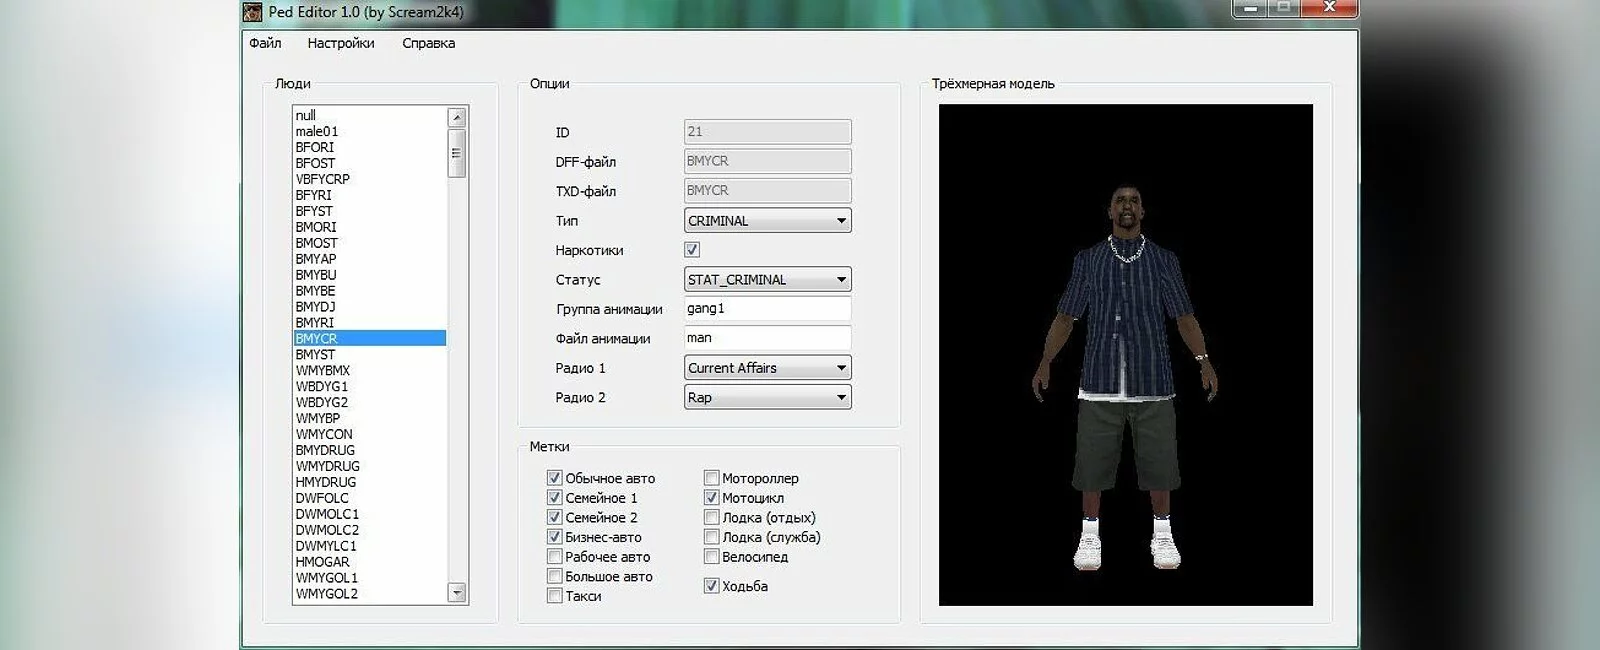The height and width of the screenshot is (650, 1600).
Task: Open Радио 1 dropdown showing Current Affairs
Action: pos(768,368)
